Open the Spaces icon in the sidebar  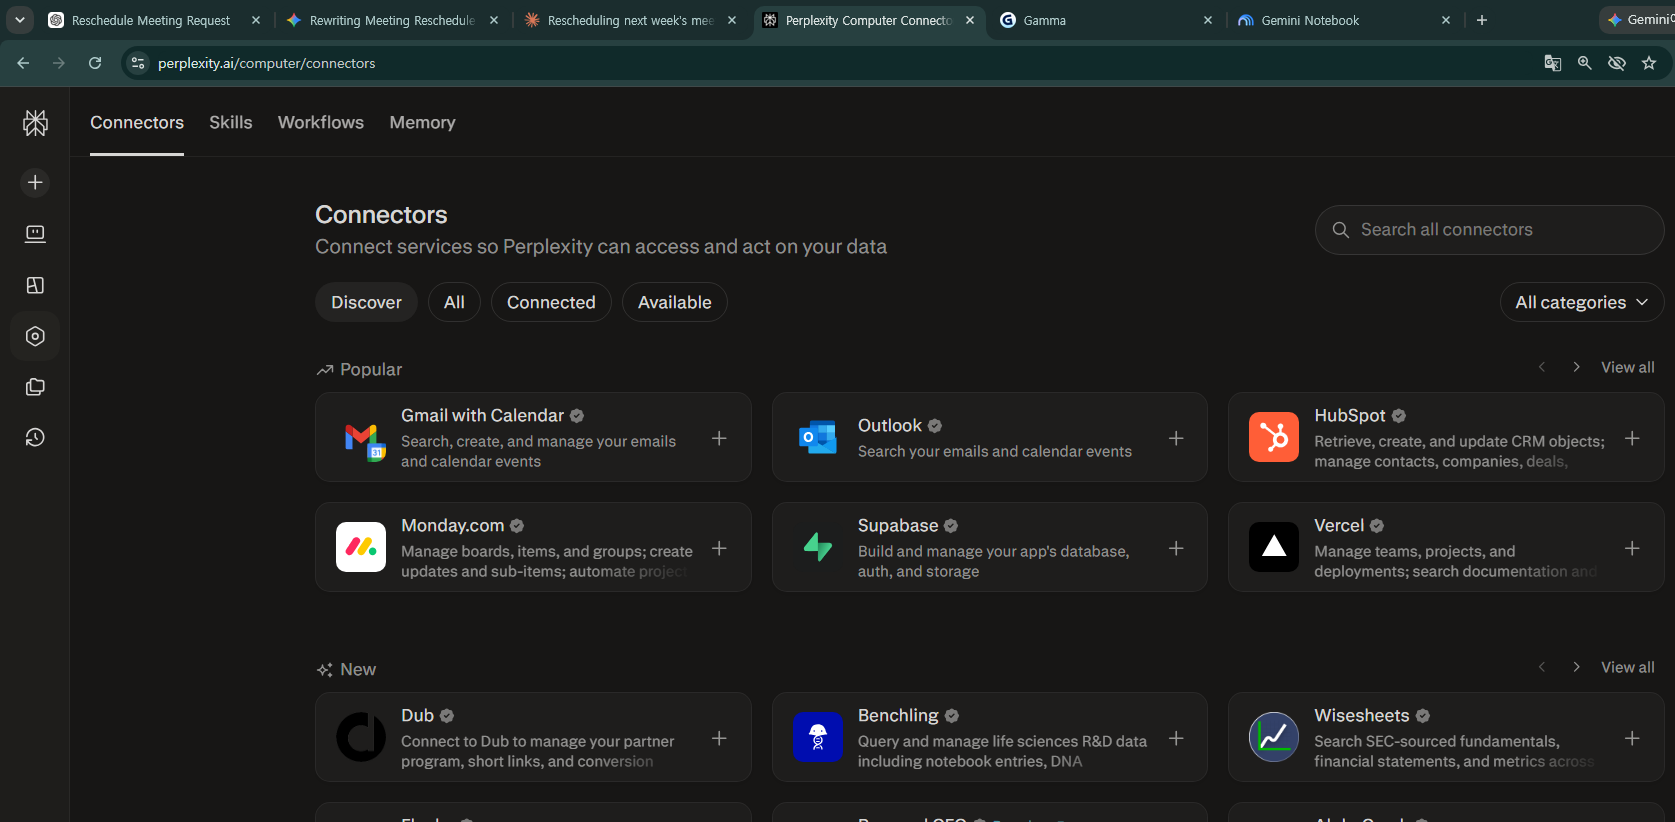point(35,285)
